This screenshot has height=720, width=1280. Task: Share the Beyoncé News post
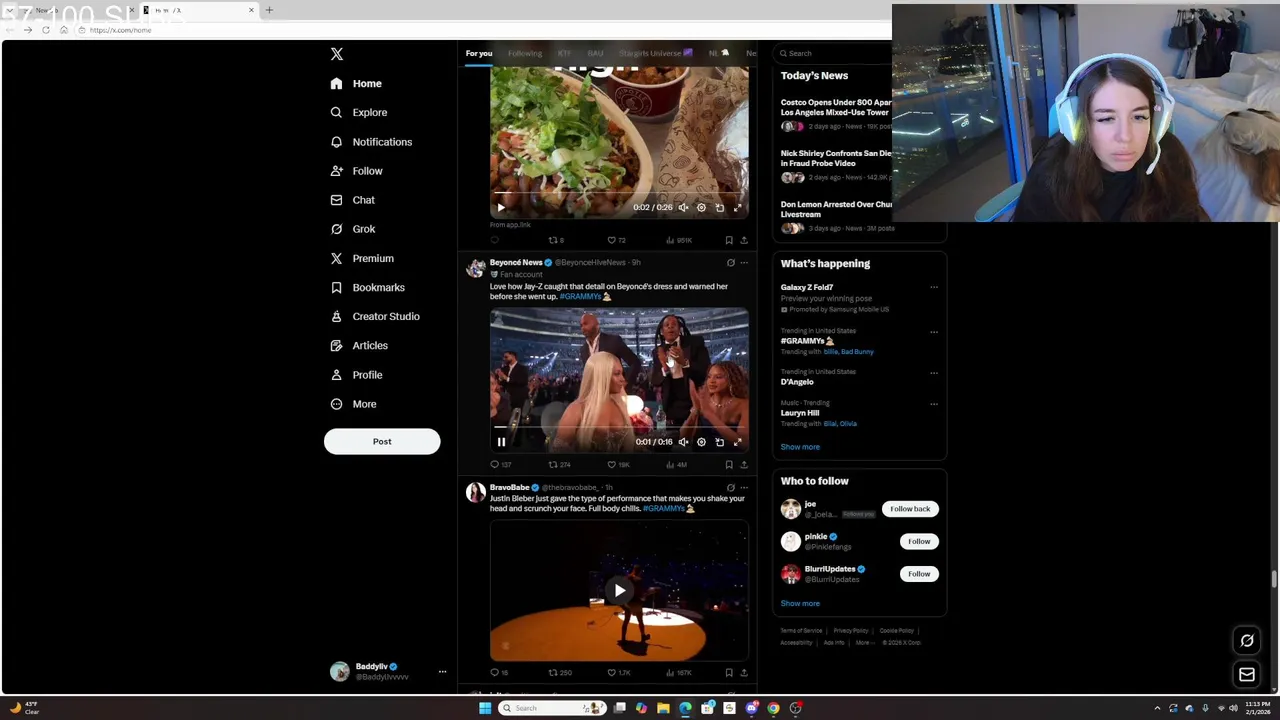[743, 465]
